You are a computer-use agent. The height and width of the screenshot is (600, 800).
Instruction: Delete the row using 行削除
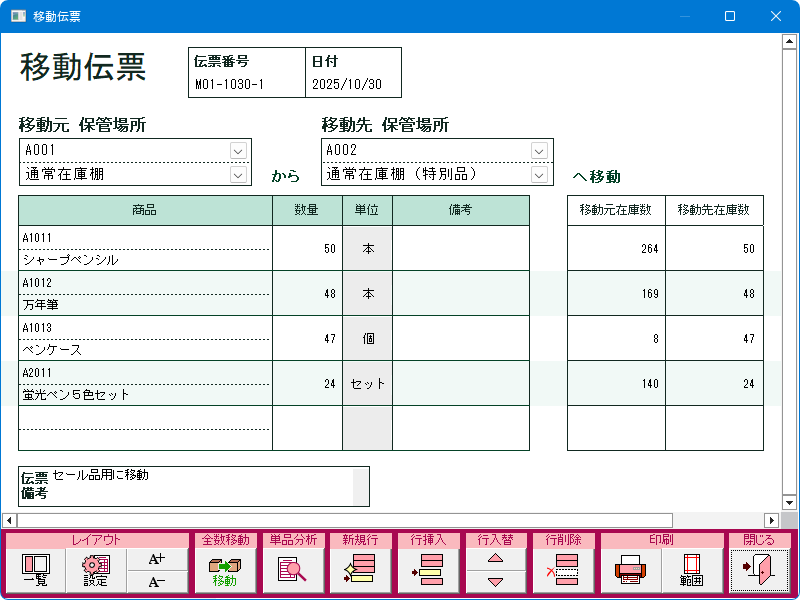click(x=563, y=570)
